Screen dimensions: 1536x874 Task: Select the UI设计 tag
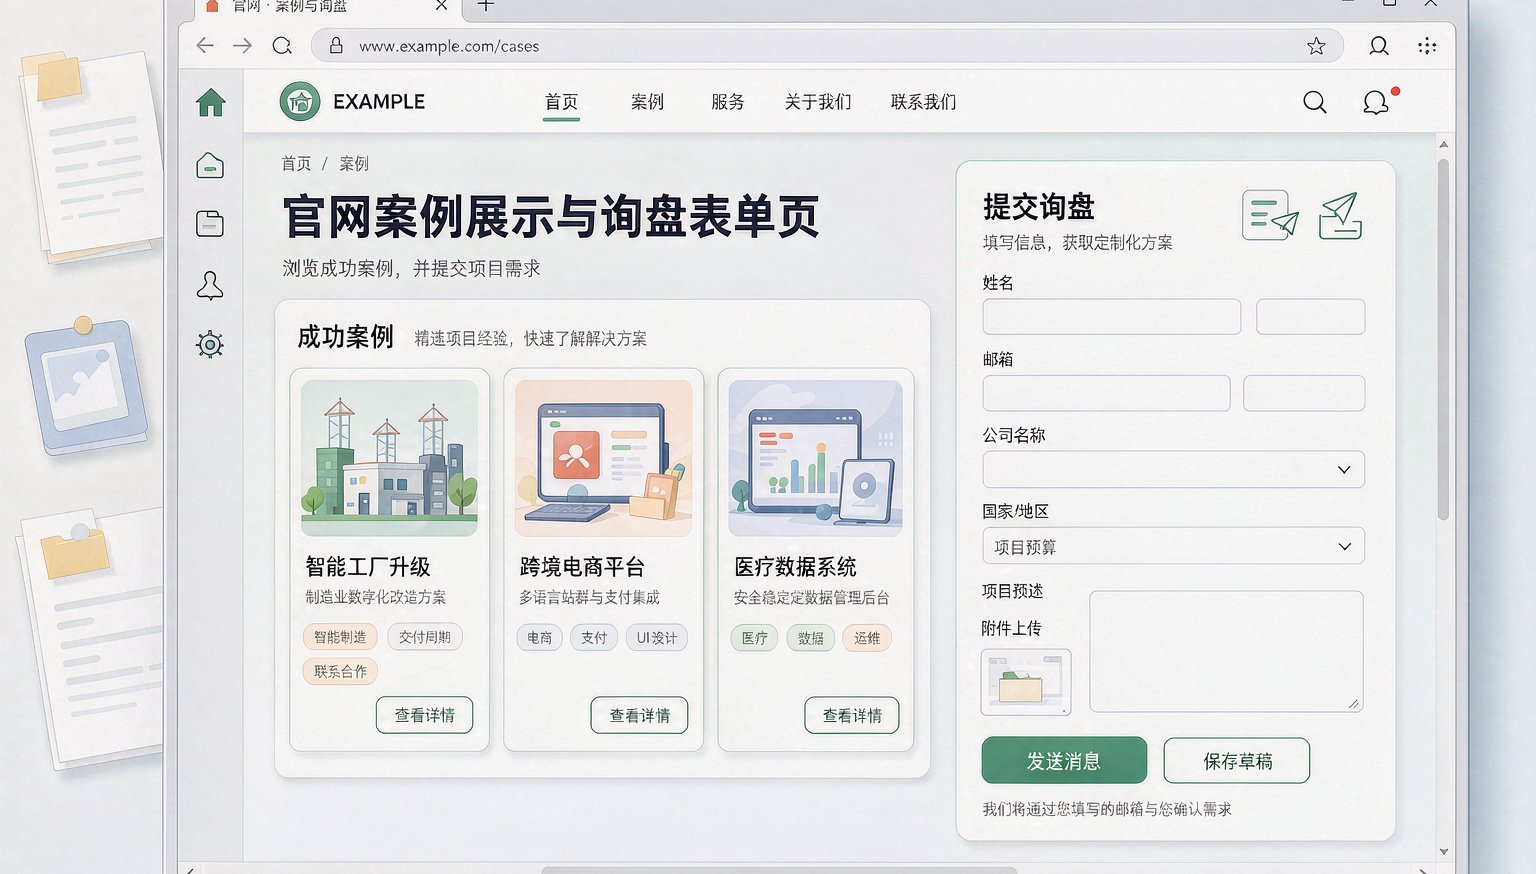(x=657, y=637)
